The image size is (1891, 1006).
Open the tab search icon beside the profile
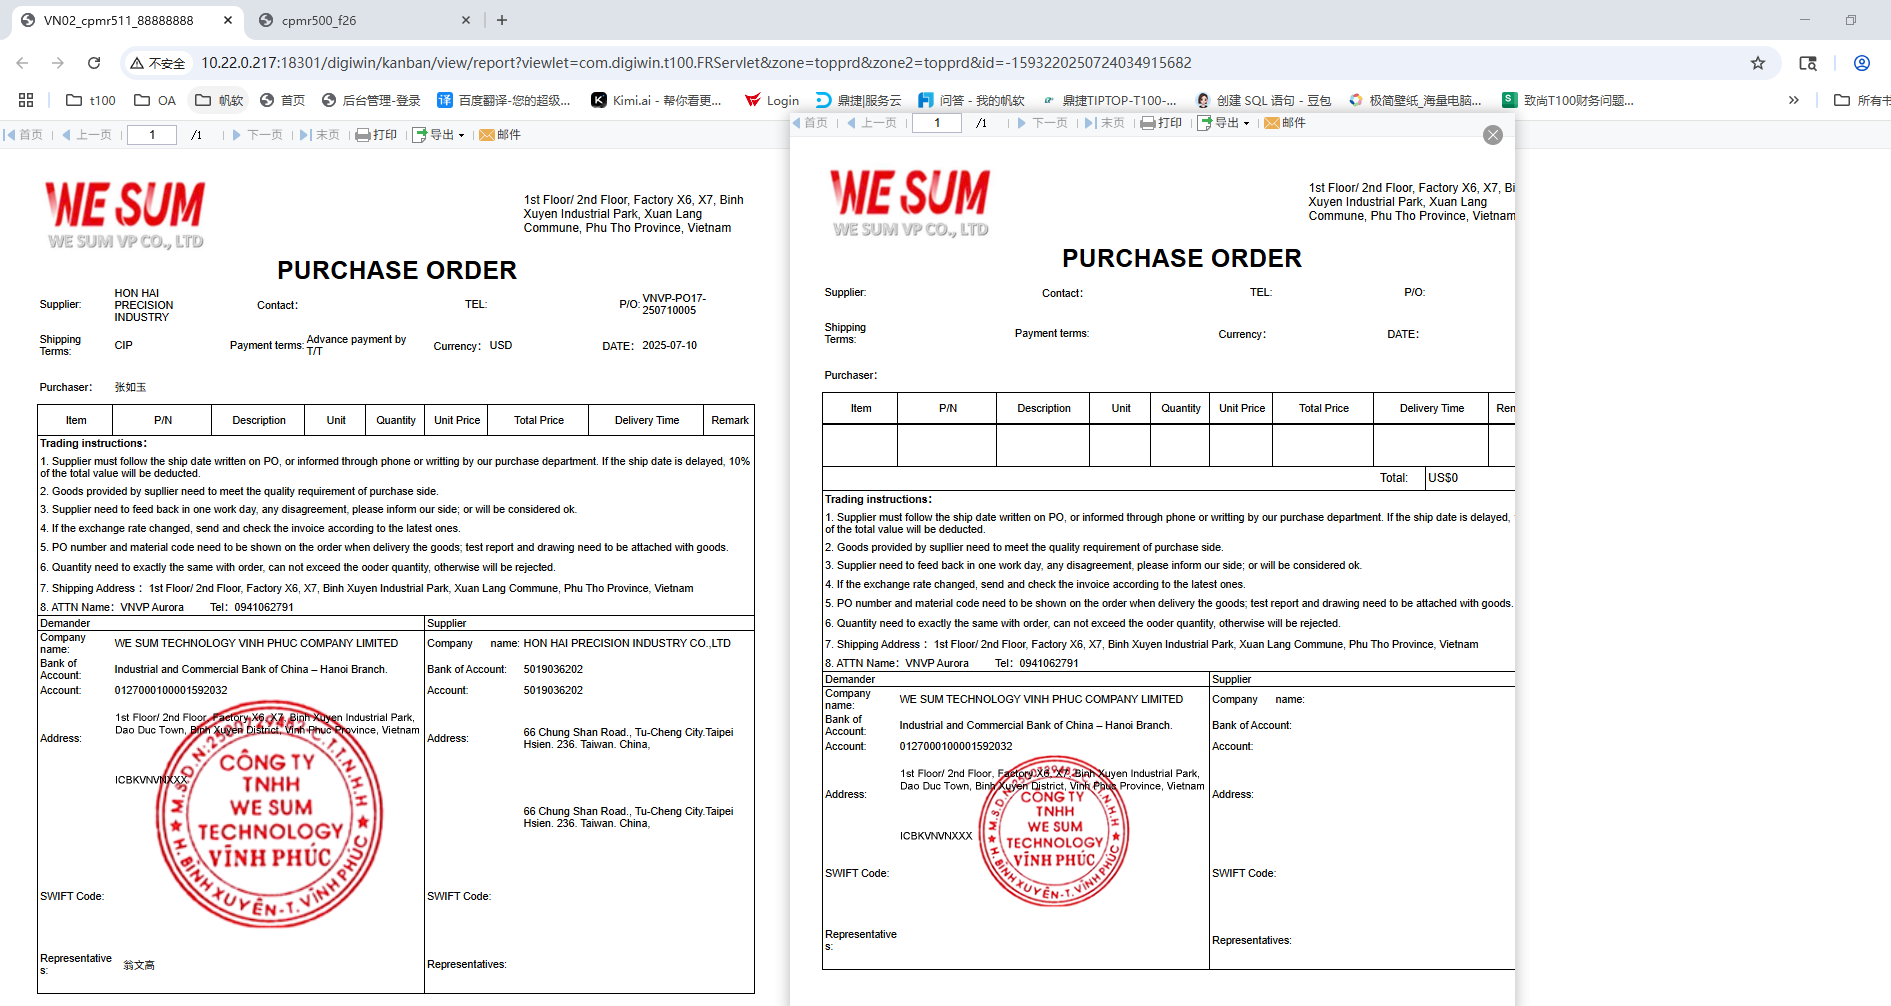[1808, 63]
